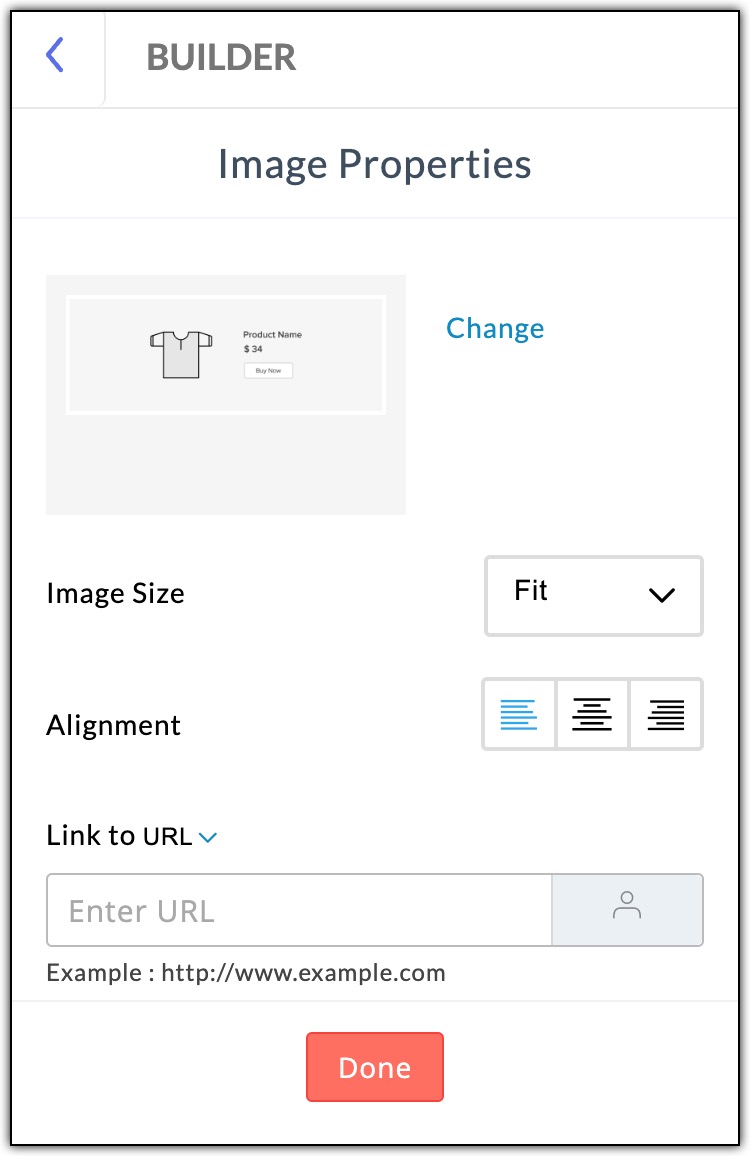Click the person icon beside URL field
Viewport: 750px width, 1156px height.
(627, 905)
